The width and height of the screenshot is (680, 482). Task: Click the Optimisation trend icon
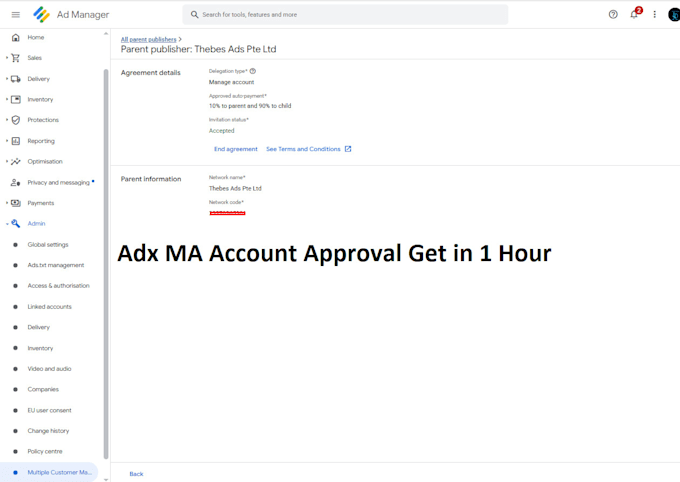click(16, 161)
